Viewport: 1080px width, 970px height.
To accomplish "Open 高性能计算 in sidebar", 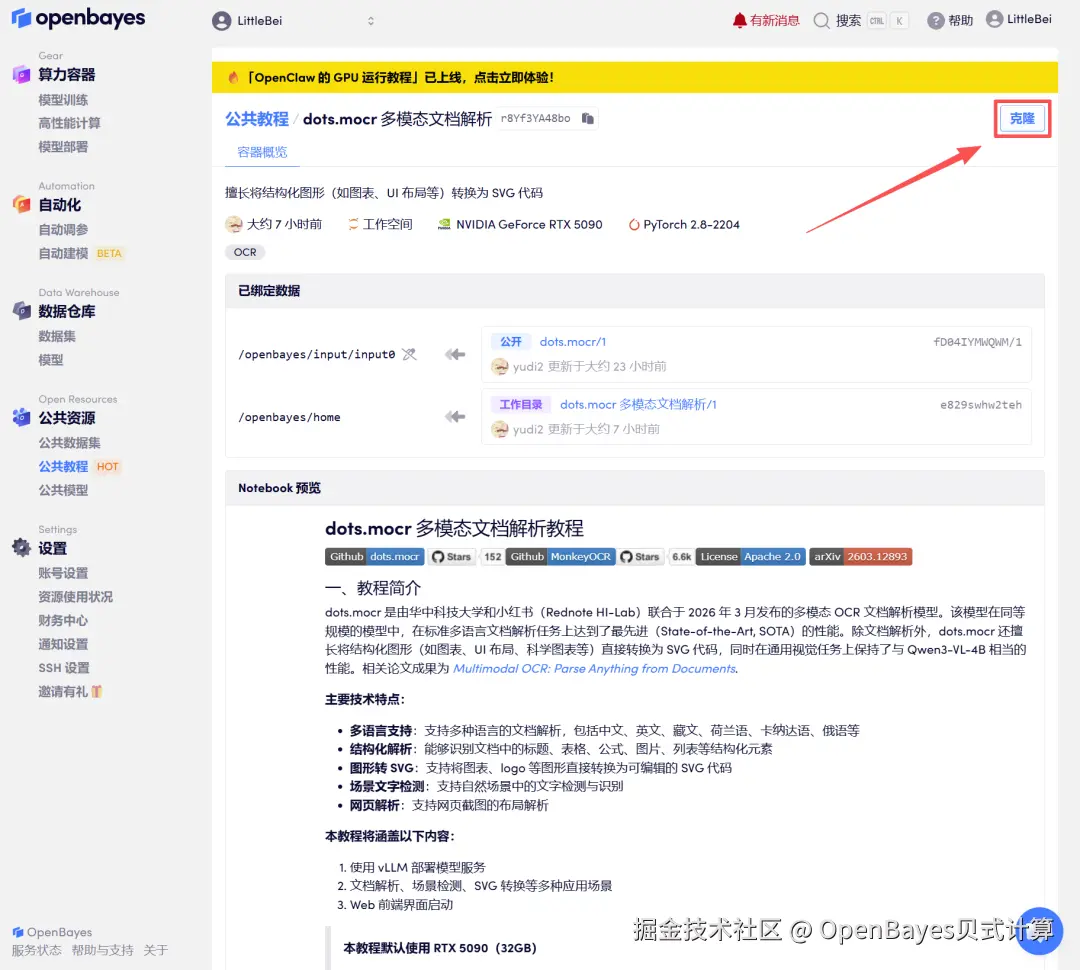I will click(69, 123).
